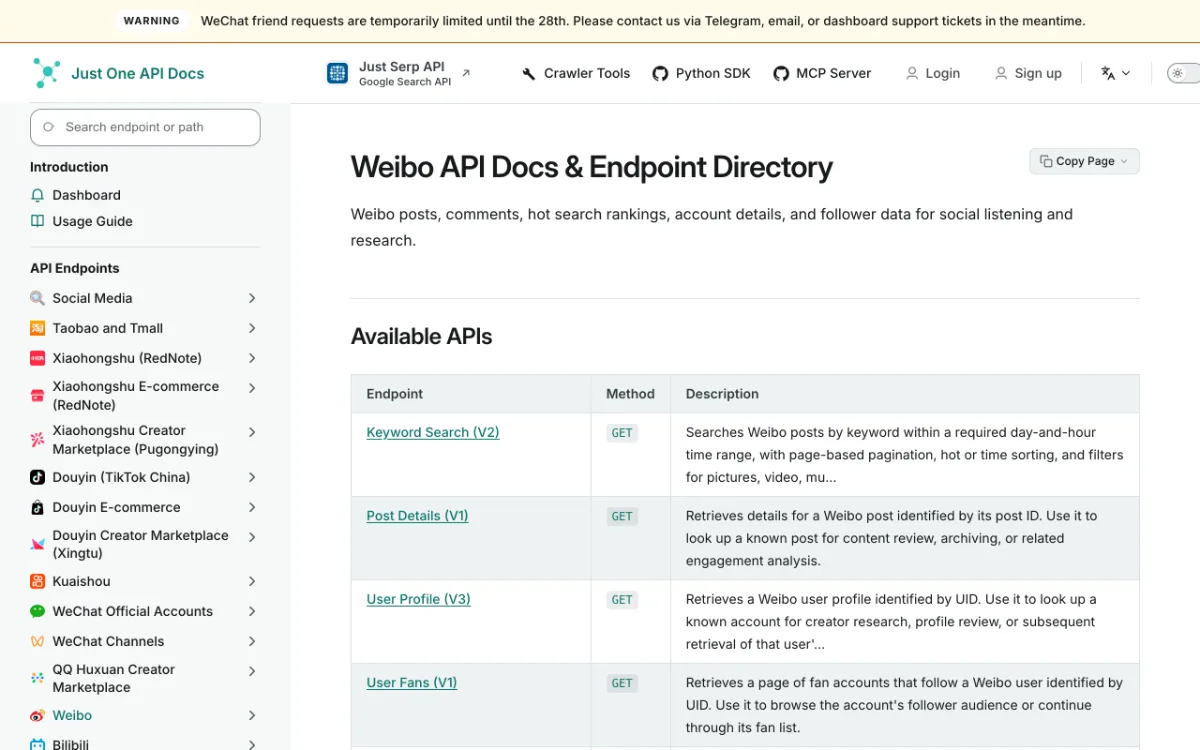Click the Method column header
1200x750 pixels.
click(x=630, y=394)
